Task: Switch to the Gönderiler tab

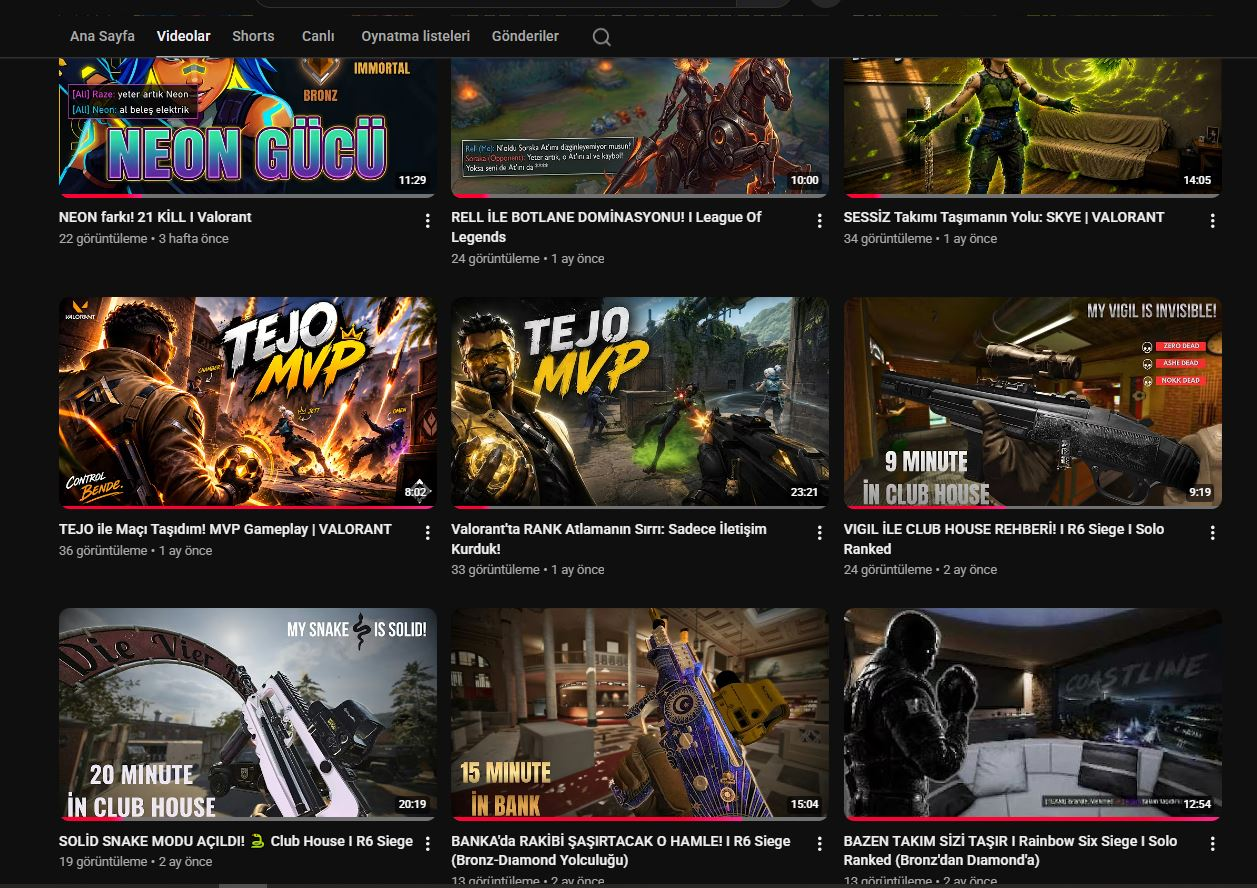Action: [x=525, y=36]
